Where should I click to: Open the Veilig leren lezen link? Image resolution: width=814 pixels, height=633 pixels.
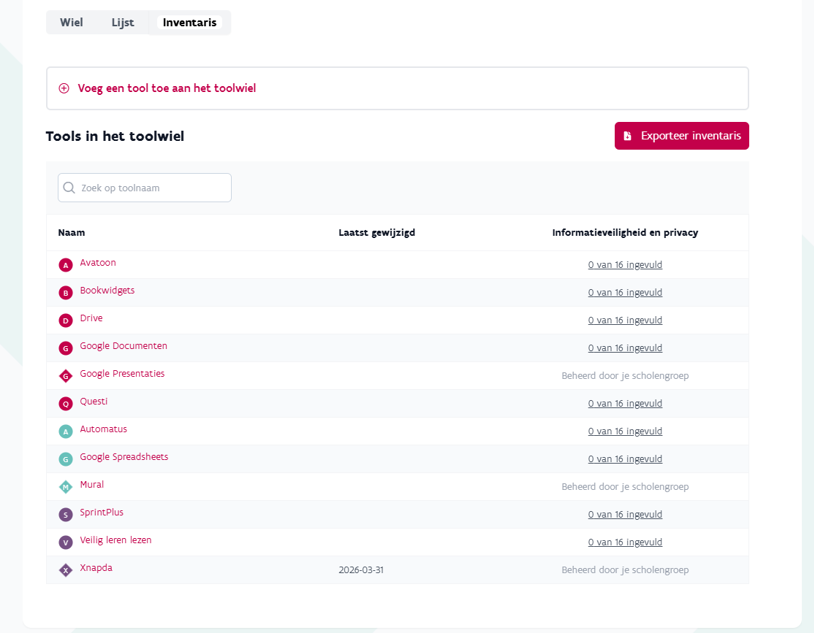point(116,540)
